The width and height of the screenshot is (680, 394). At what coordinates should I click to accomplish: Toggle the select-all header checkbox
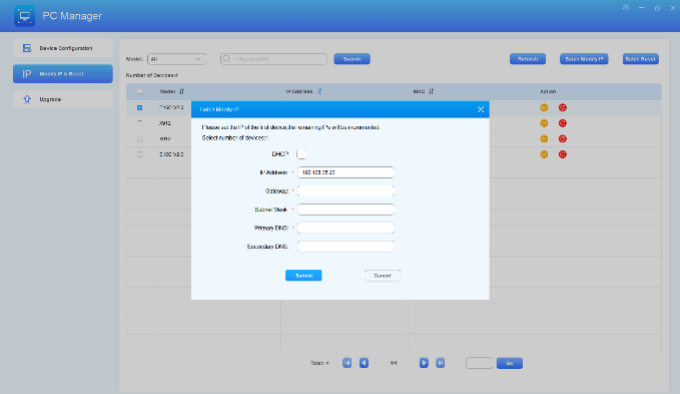[139, 91]
